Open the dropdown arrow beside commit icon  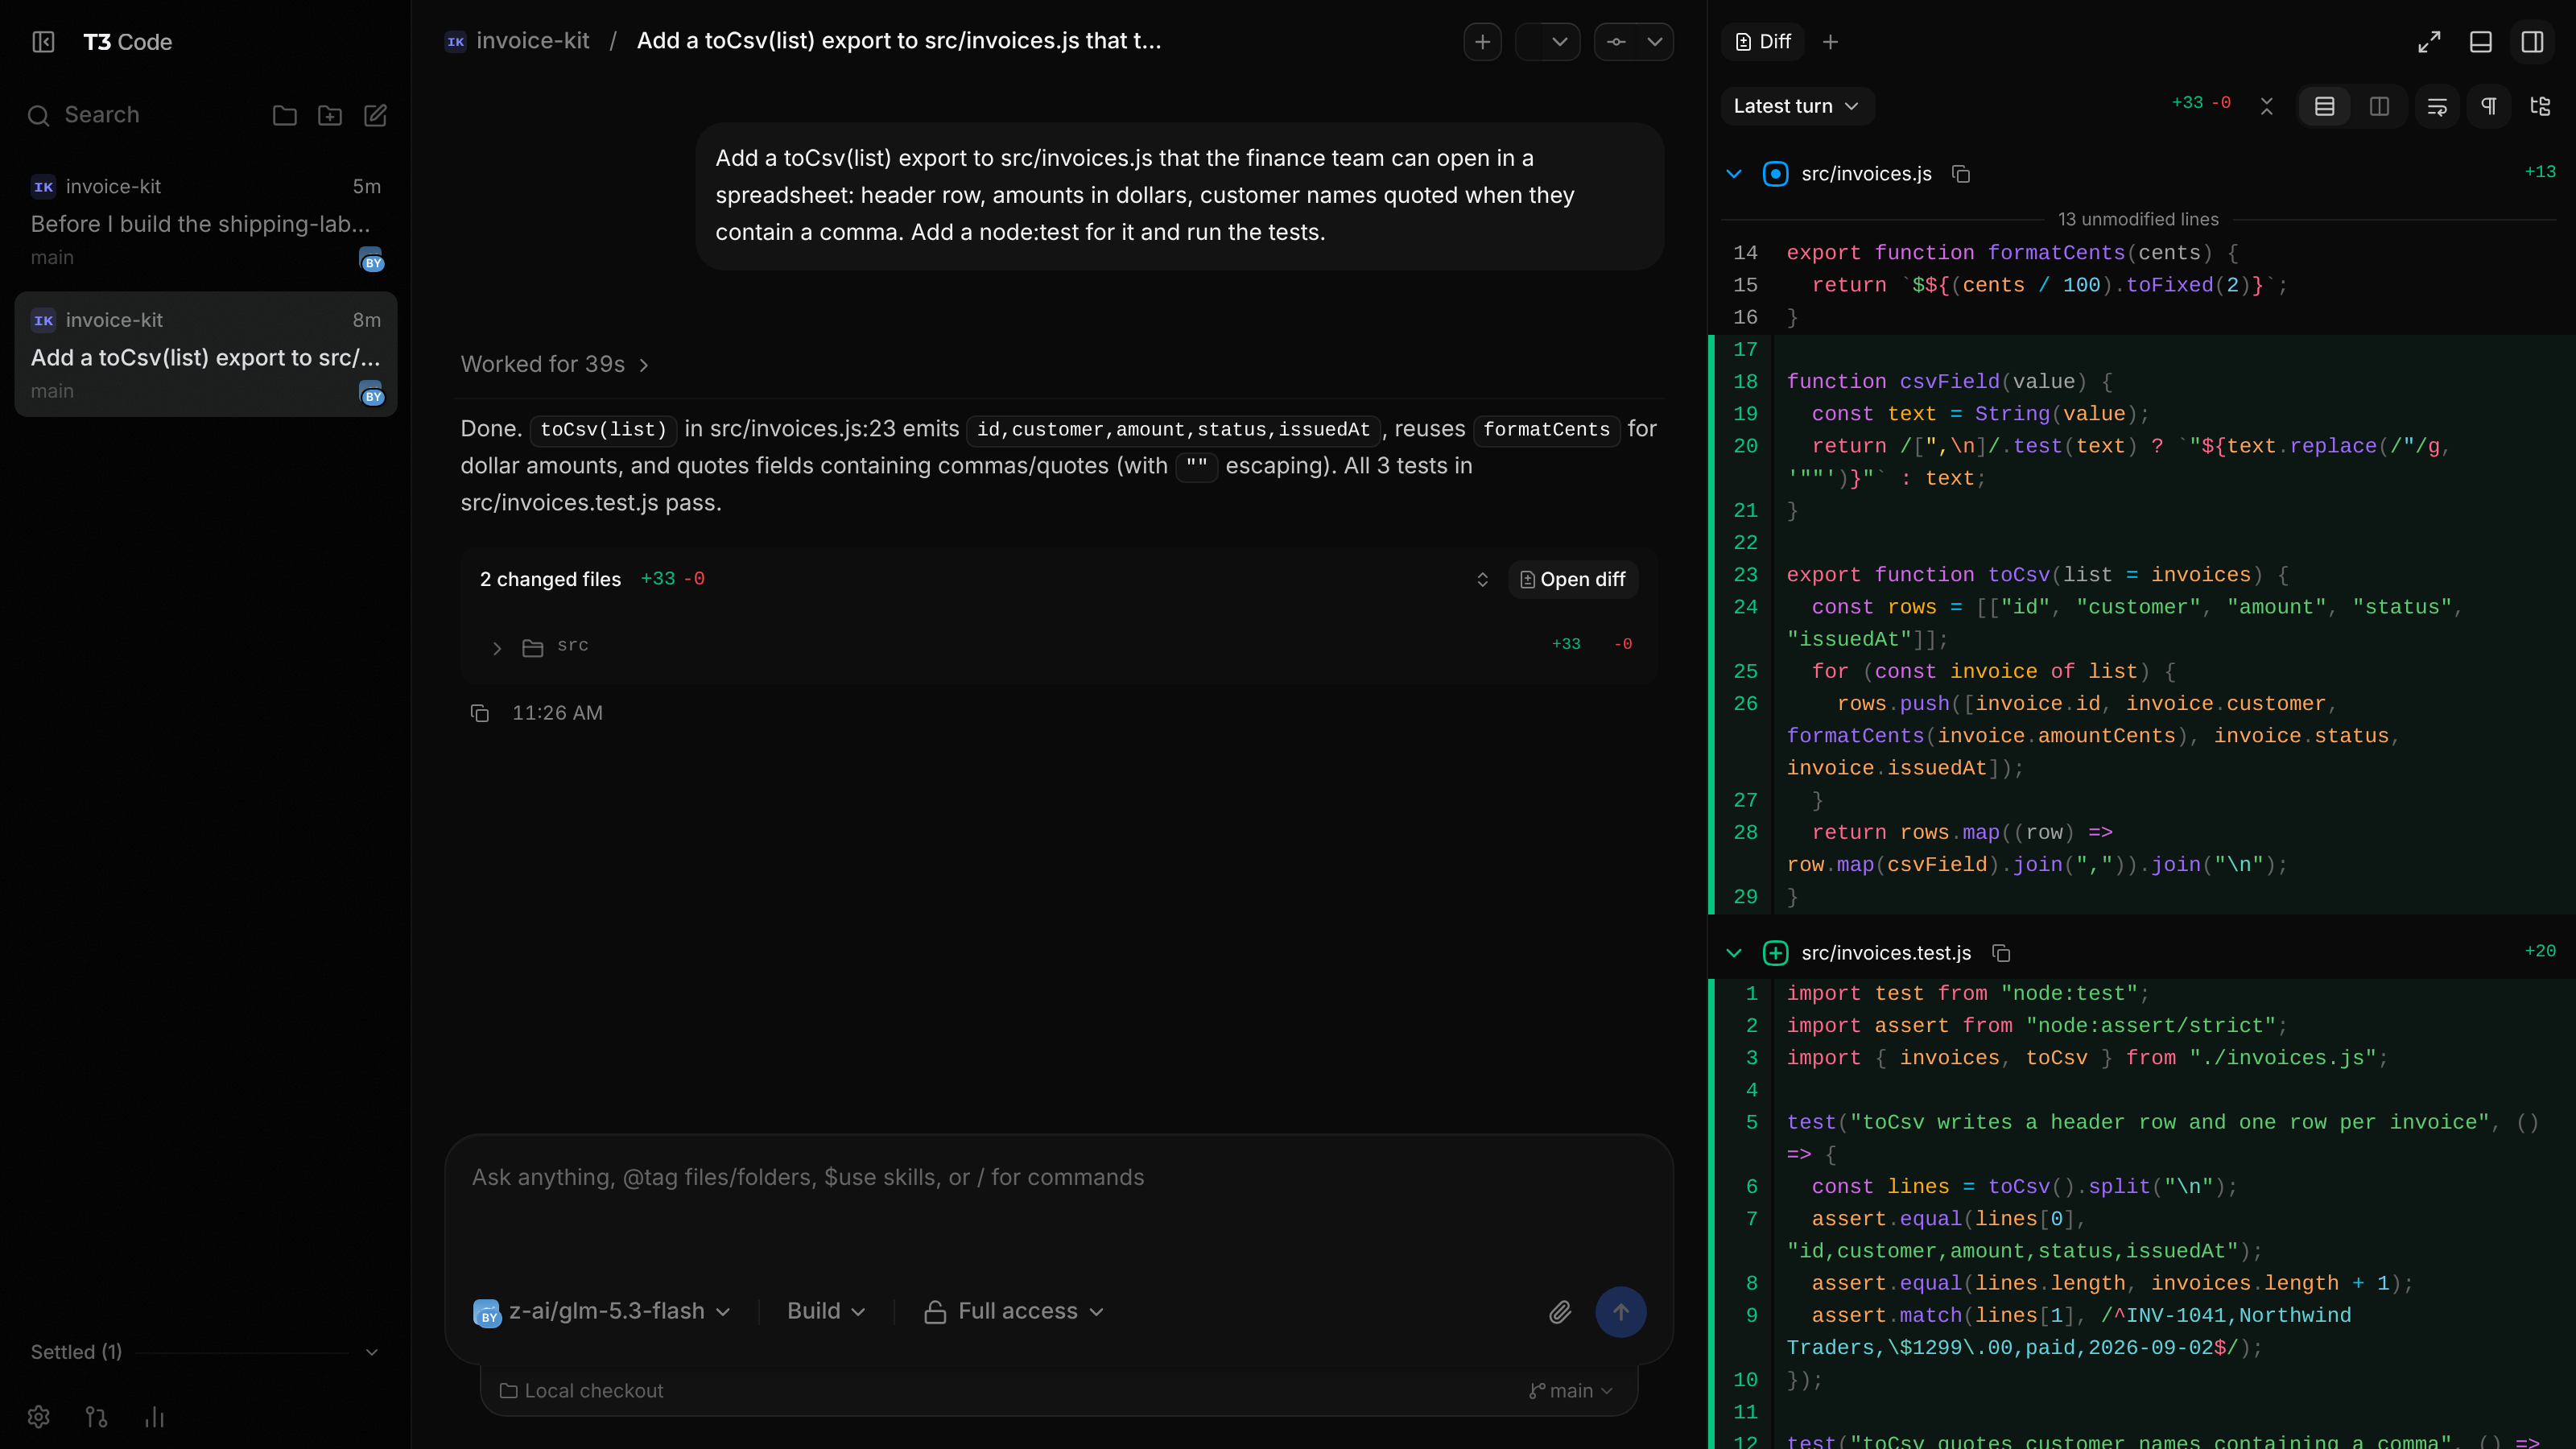[x=1655, y=42]
